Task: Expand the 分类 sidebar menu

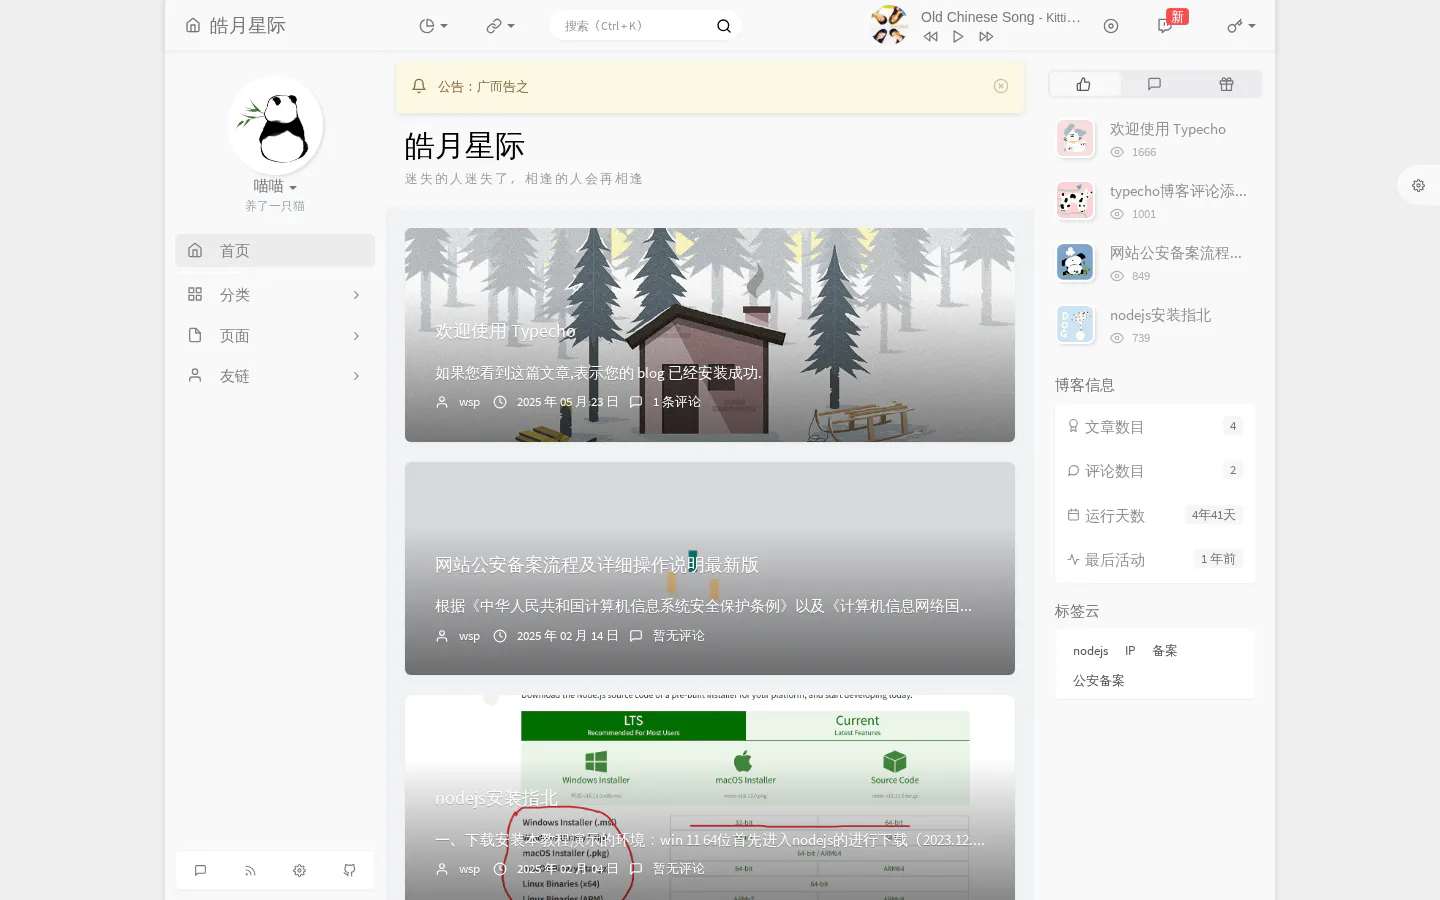Action: (x=275, y=295)
